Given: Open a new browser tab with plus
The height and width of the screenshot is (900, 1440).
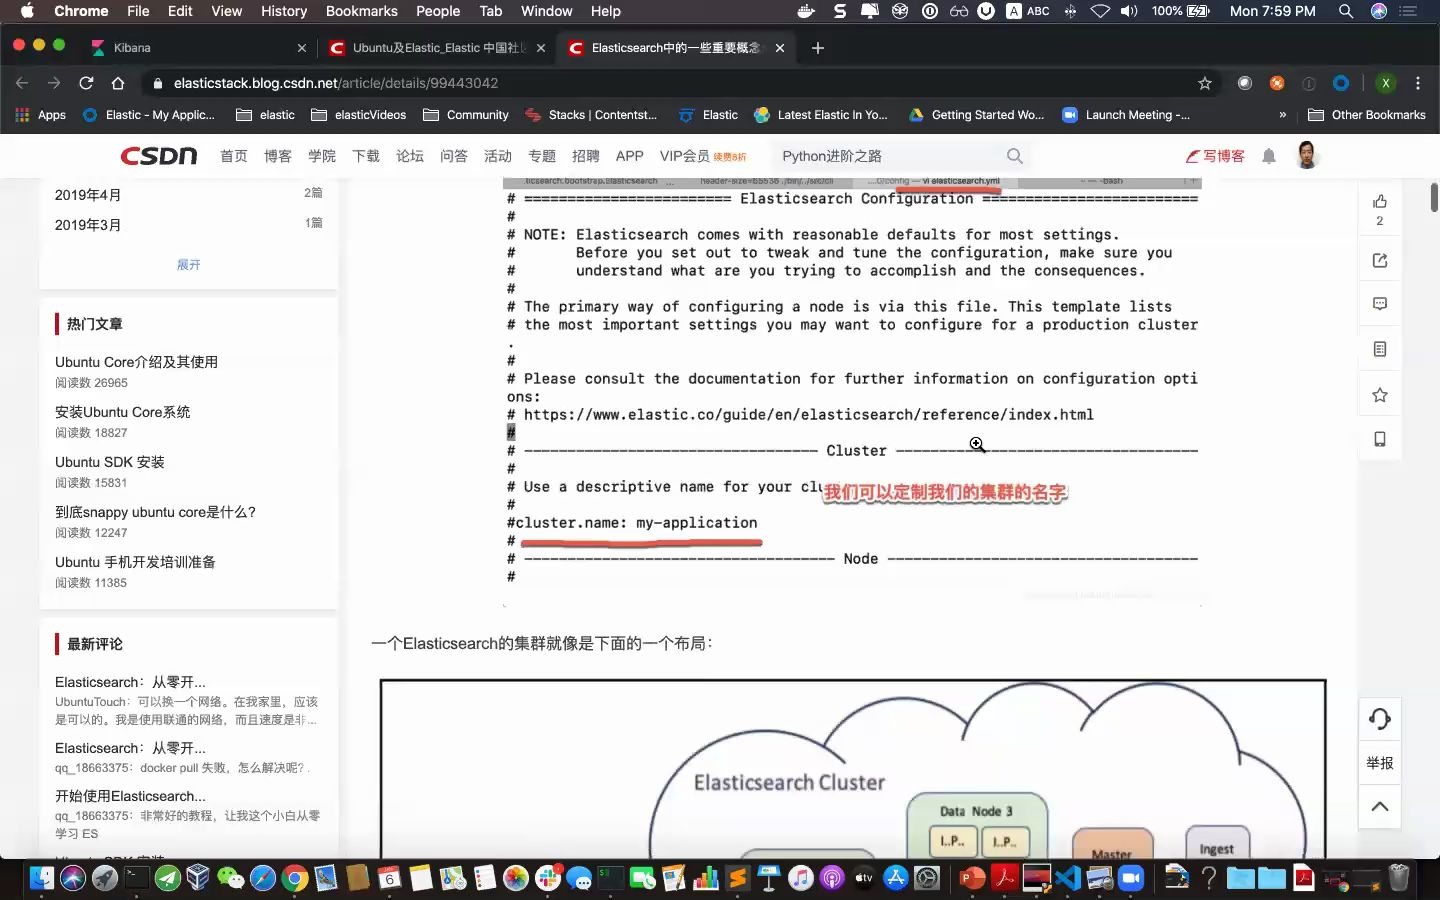Looking at the screenshot, I should (x=818, y=48).
